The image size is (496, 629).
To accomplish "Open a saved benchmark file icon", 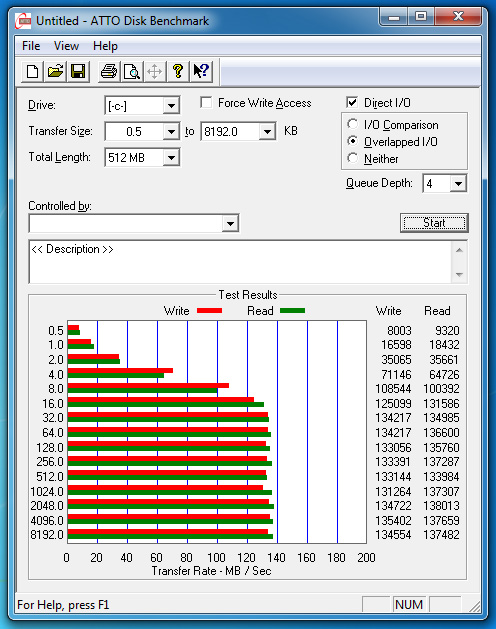I will (x=55, y=72).
